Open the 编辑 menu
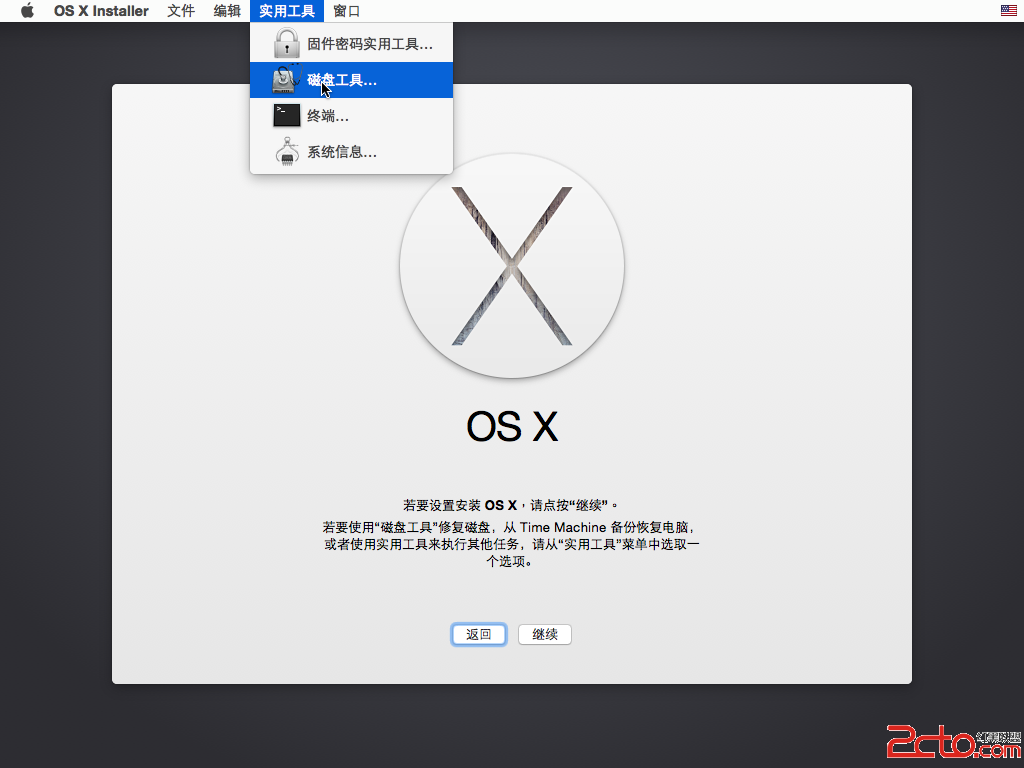 point(227,11)
